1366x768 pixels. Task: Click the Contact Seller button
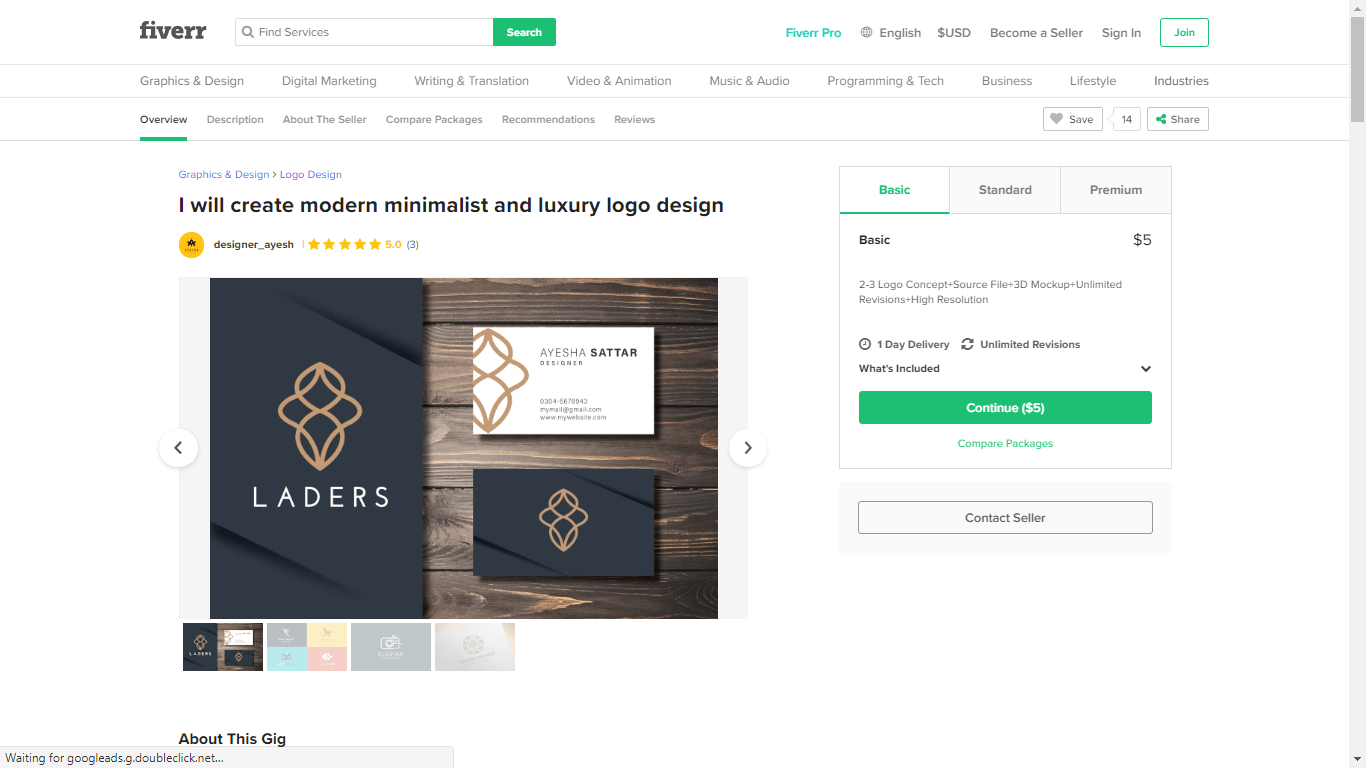1005,518
